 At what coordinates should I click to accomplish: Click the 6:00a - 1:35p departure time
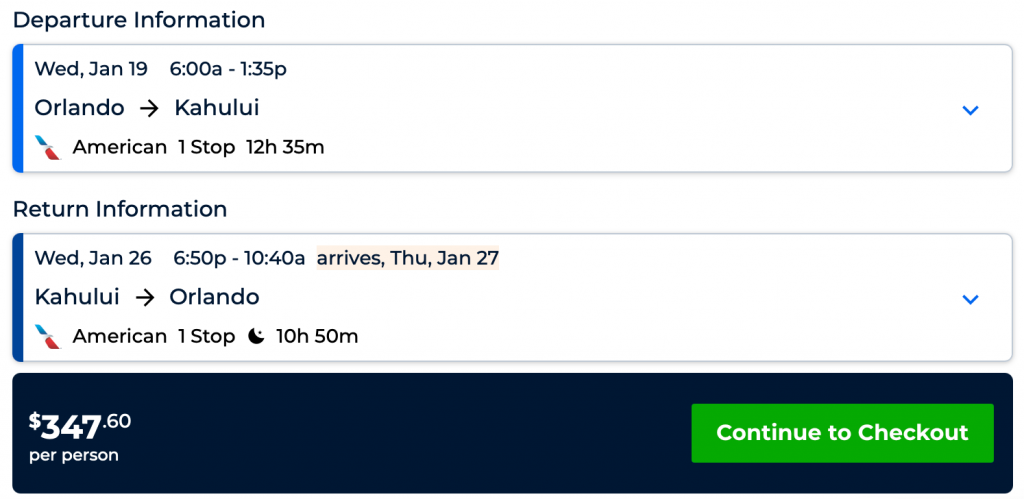229,69
